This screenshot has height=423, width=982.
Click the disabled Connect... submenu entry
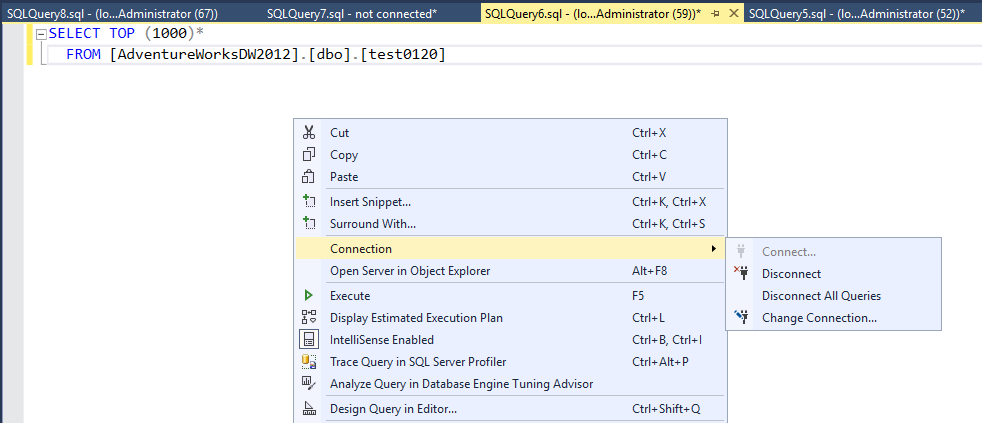[834, 252]
